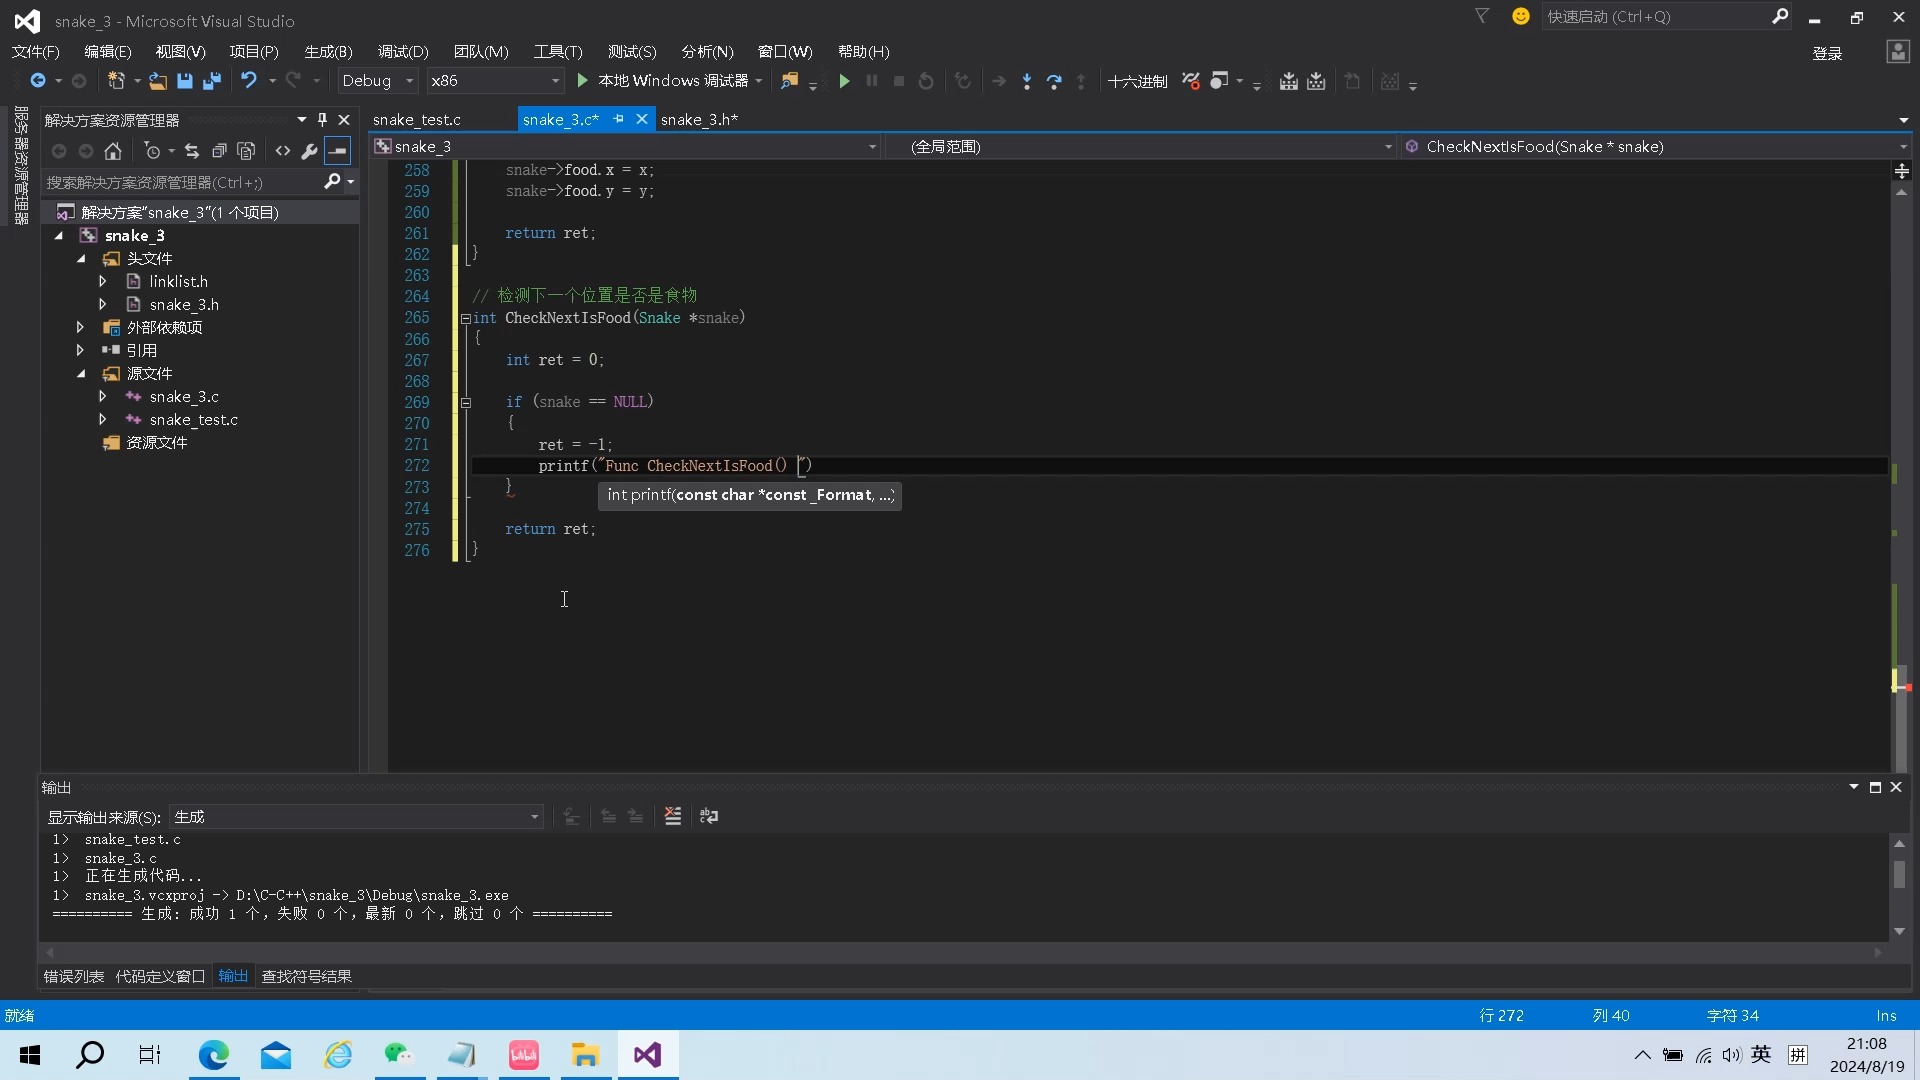This screenshot has height=1080, width=1920.
Task: Toggle the 十六进制 hexadecimal display button
Action: coord(1137,81)
